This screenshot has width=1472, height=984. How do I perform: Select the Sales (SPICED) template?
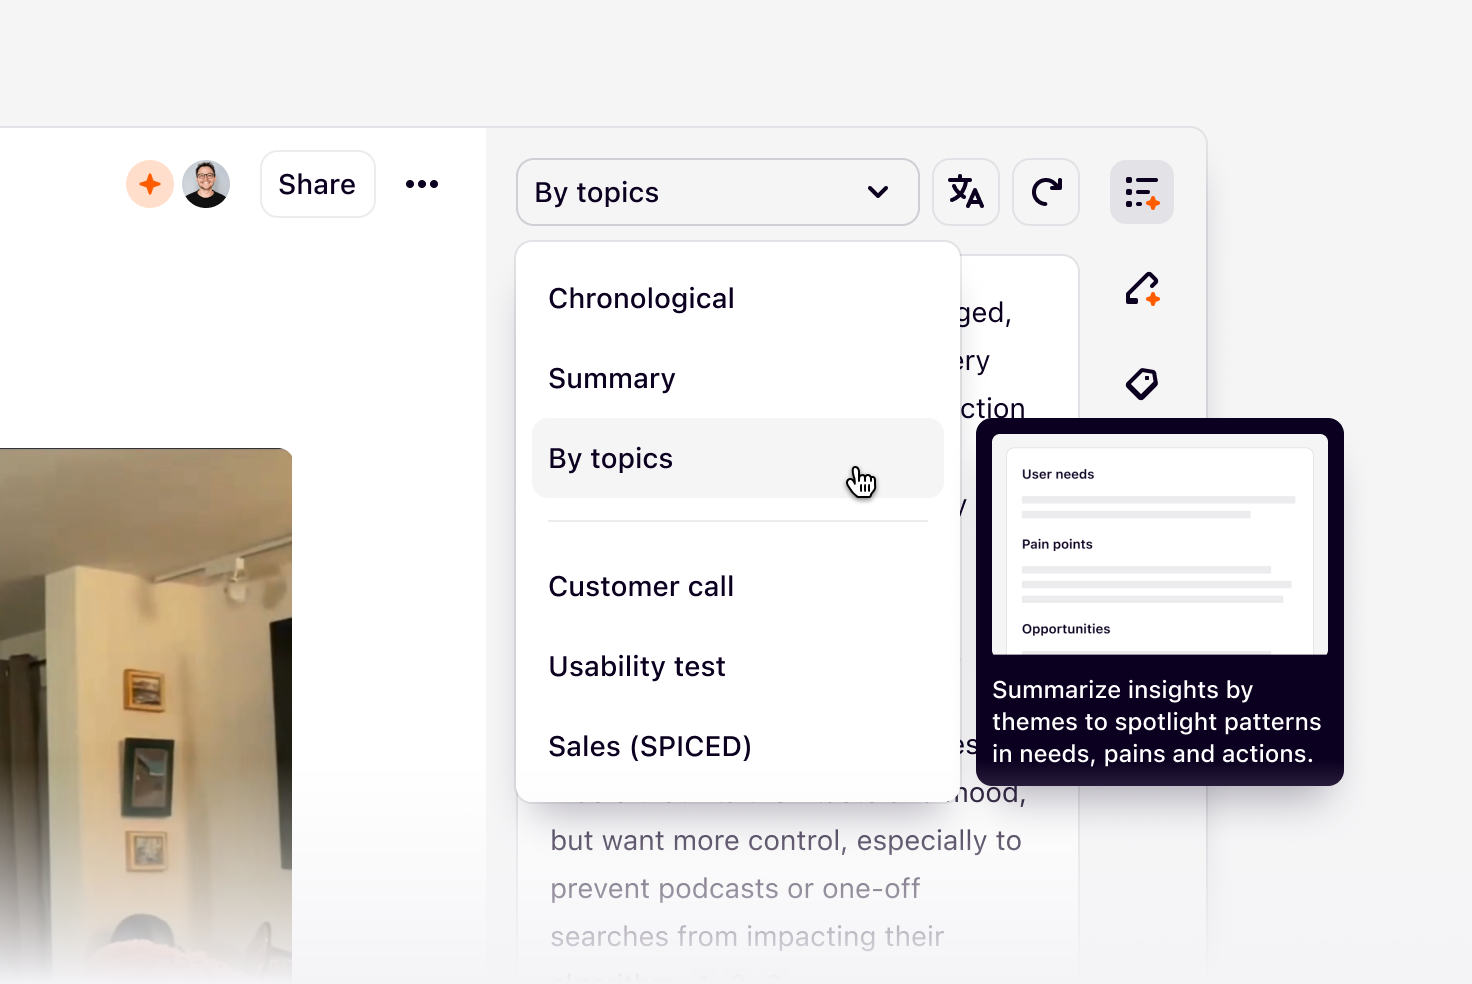coord(649,746)
